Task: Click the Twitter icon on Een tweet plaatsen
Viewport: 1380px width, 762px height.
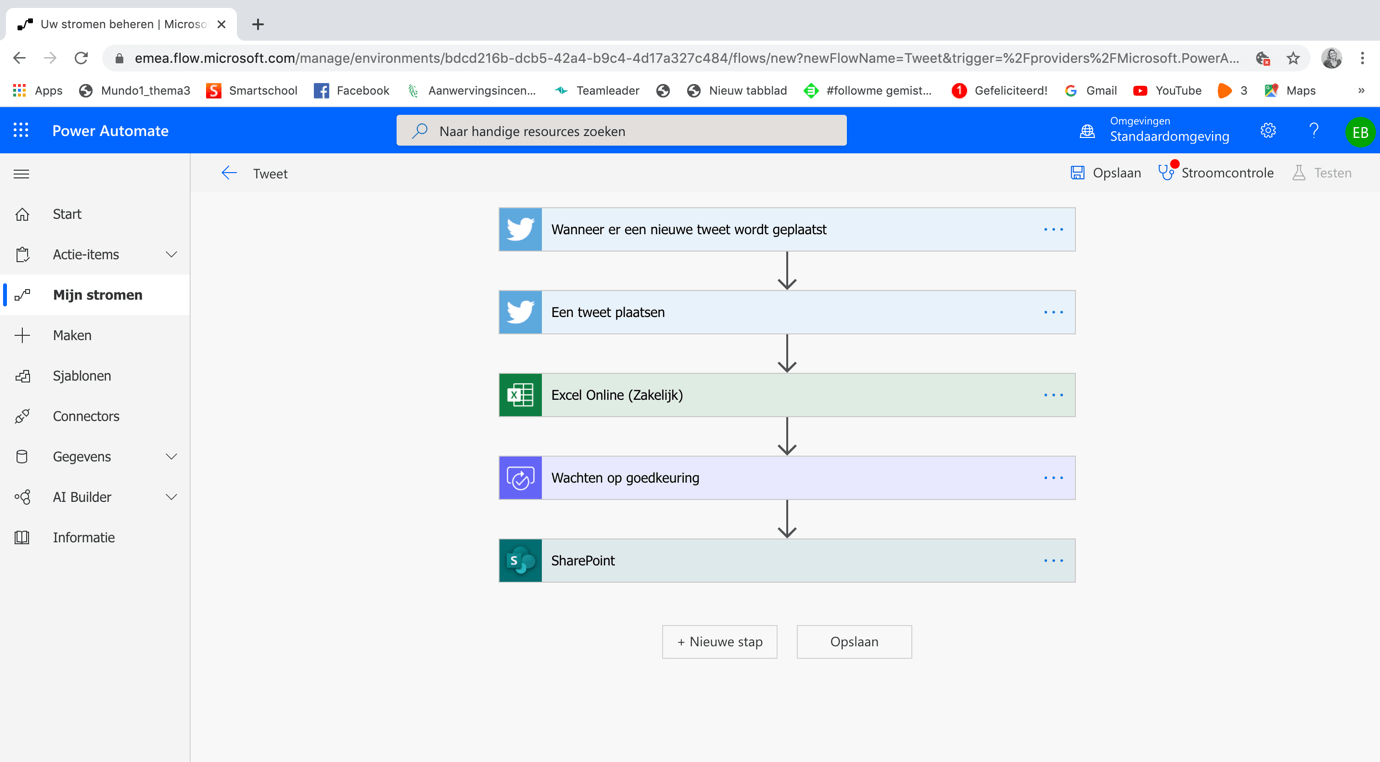Action: tap(520, 312)
